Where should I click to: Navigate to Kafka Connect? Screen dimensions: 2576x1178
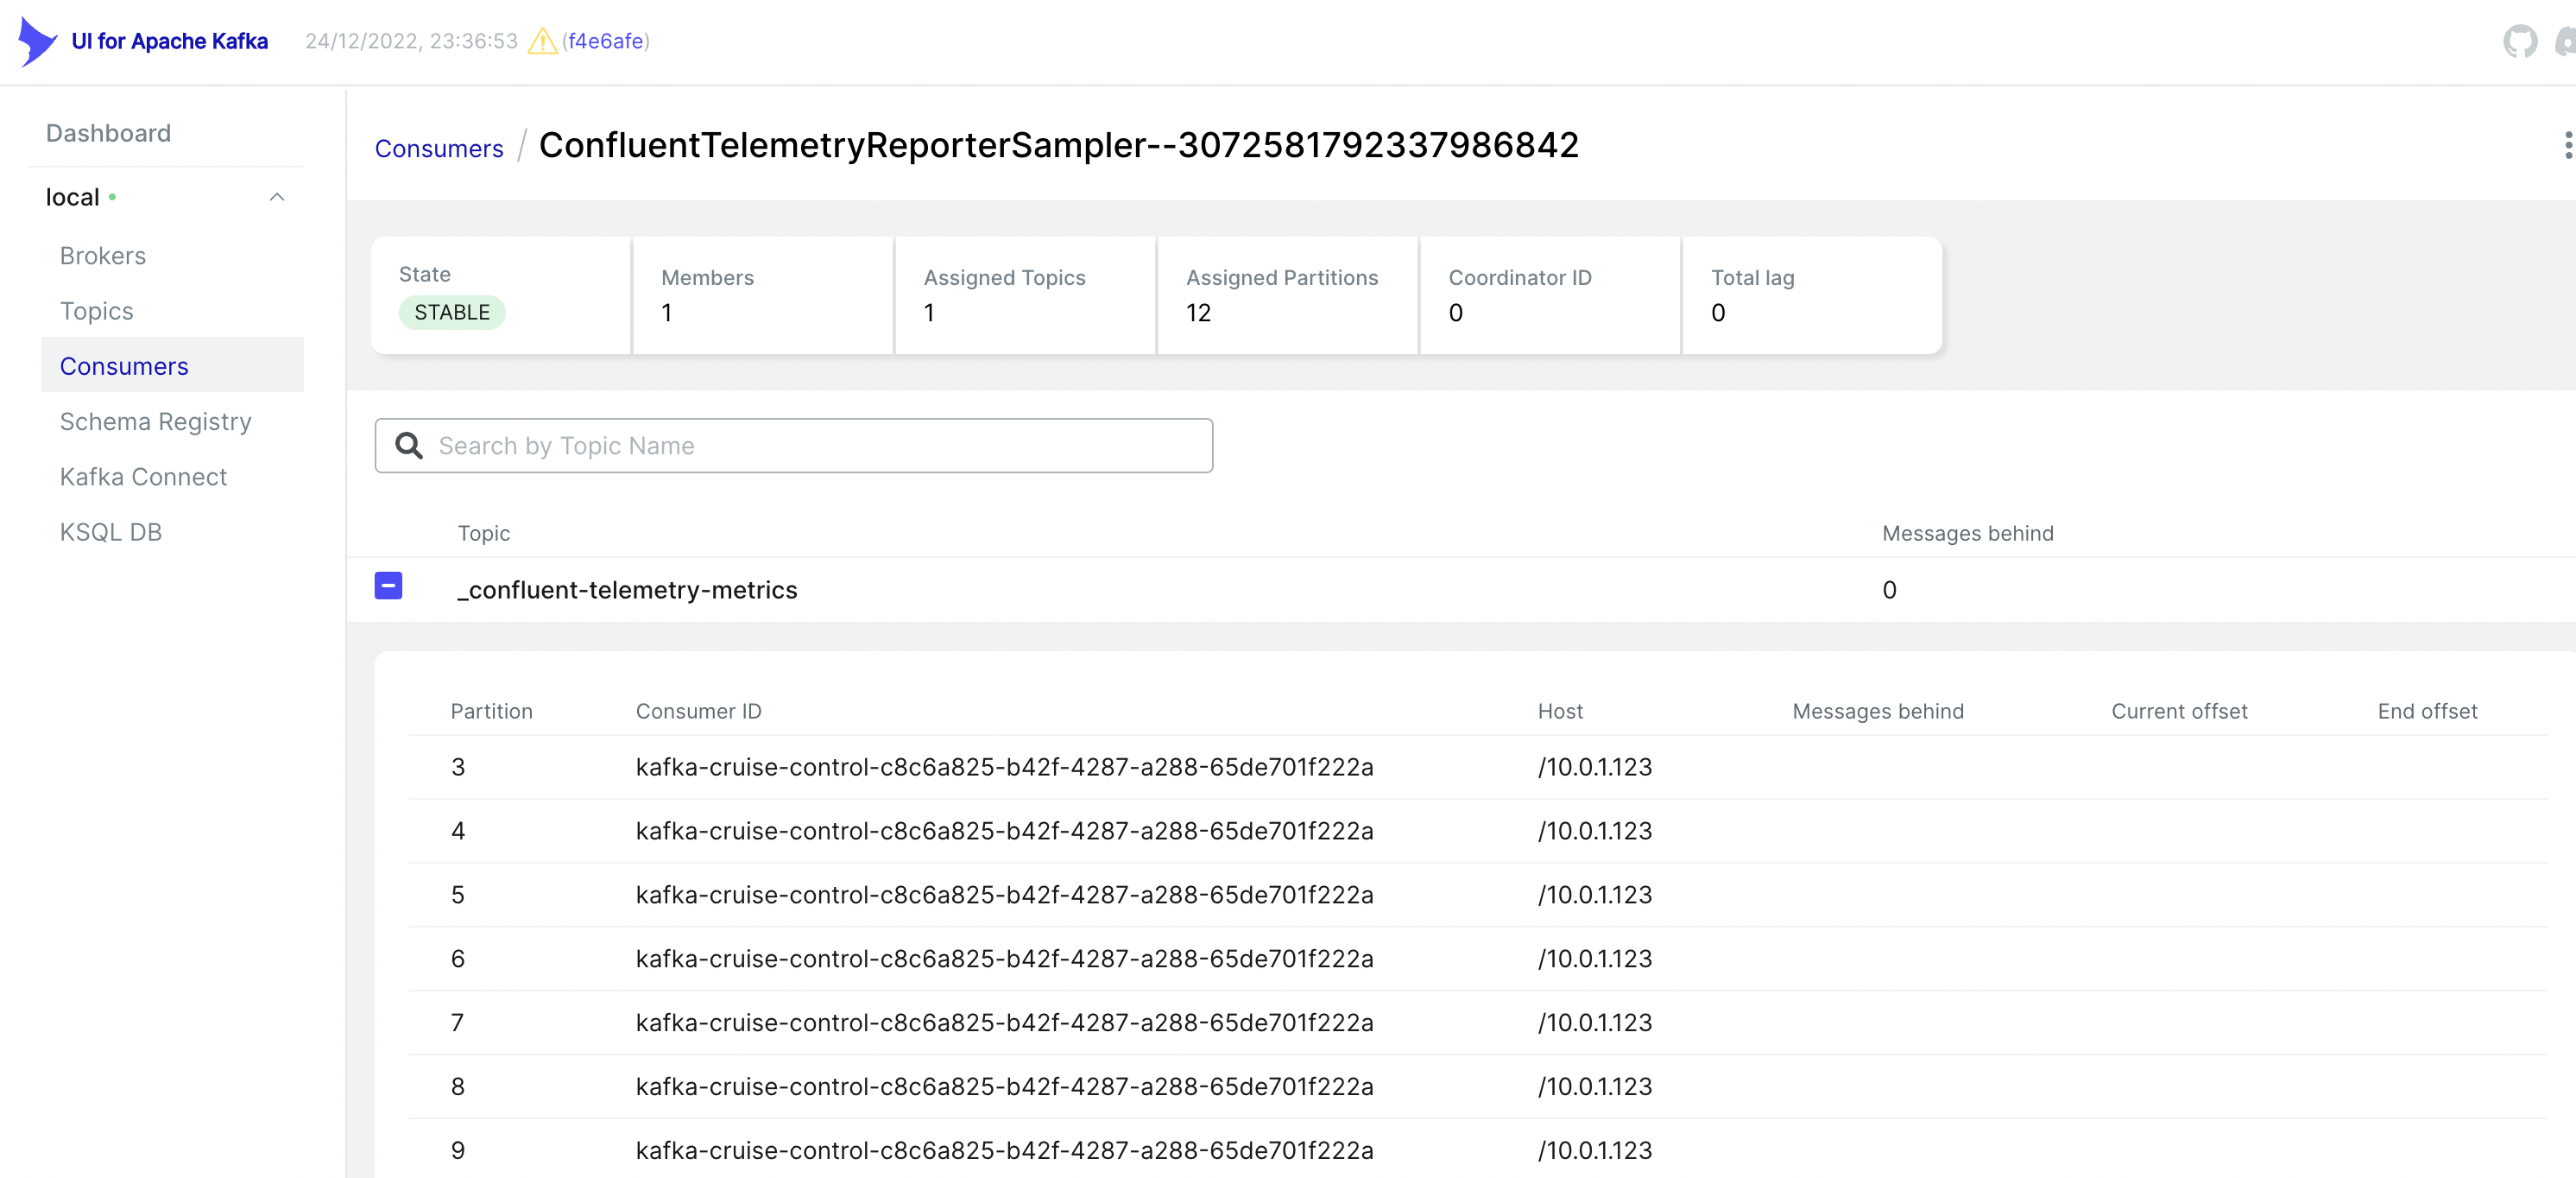tap(143, 477)
